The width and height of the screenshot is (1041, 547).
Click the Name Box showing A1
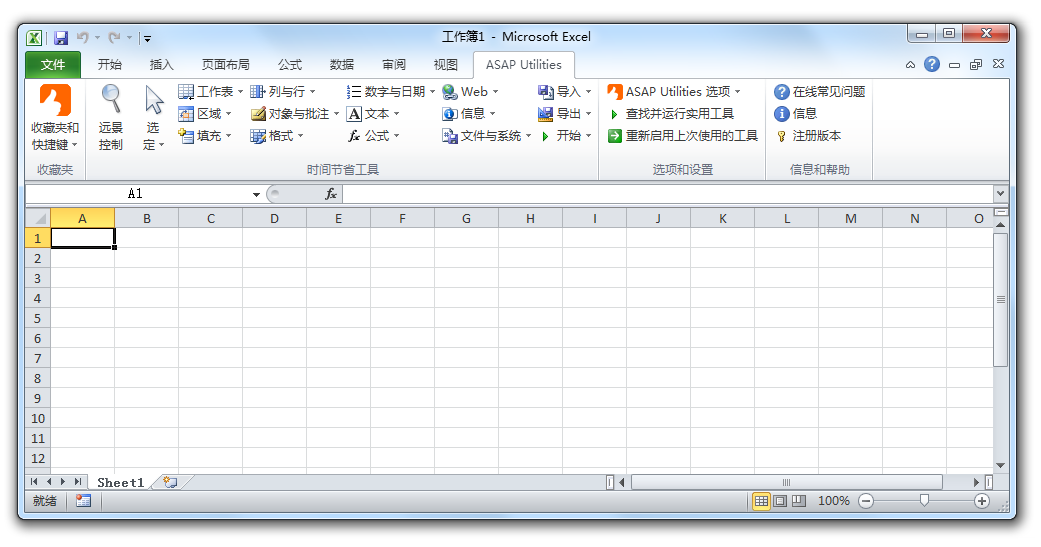coord(136,194)
